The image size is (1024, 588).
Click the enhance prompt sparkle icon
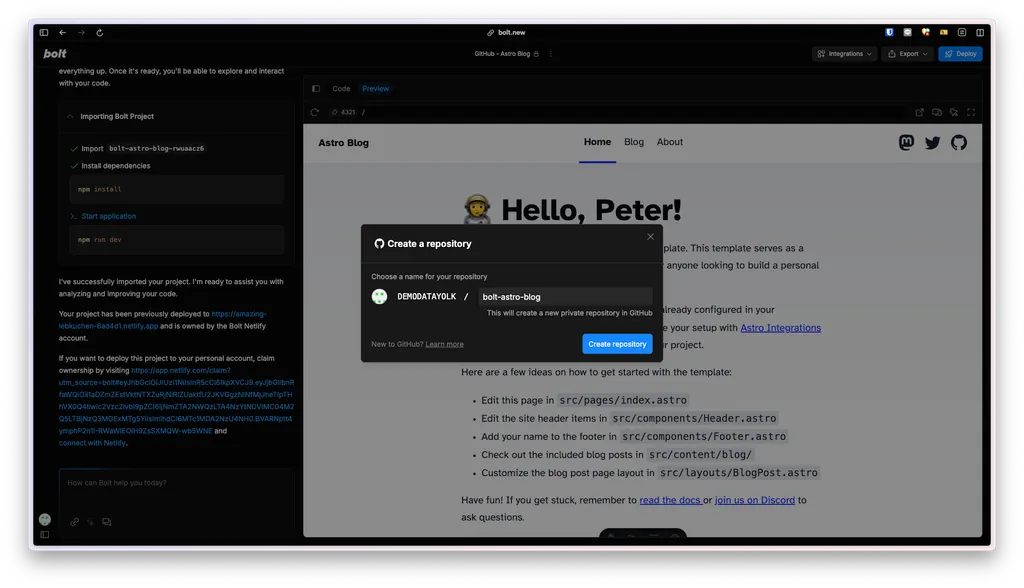point(91,522)
